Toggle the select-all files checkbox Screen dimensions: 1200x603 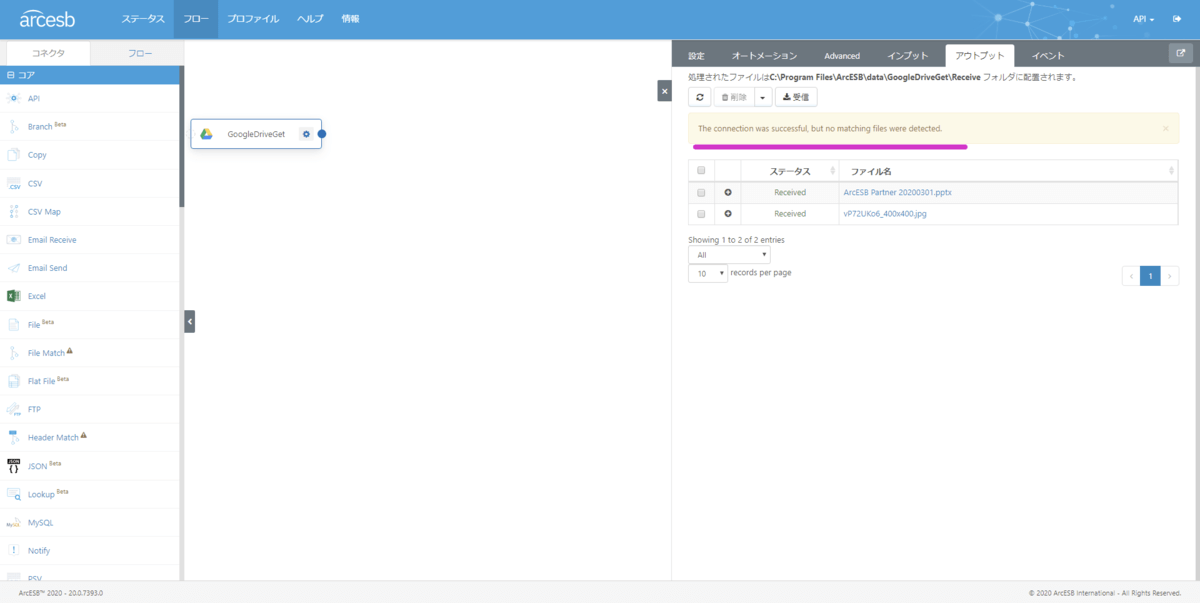pos(701,171)
